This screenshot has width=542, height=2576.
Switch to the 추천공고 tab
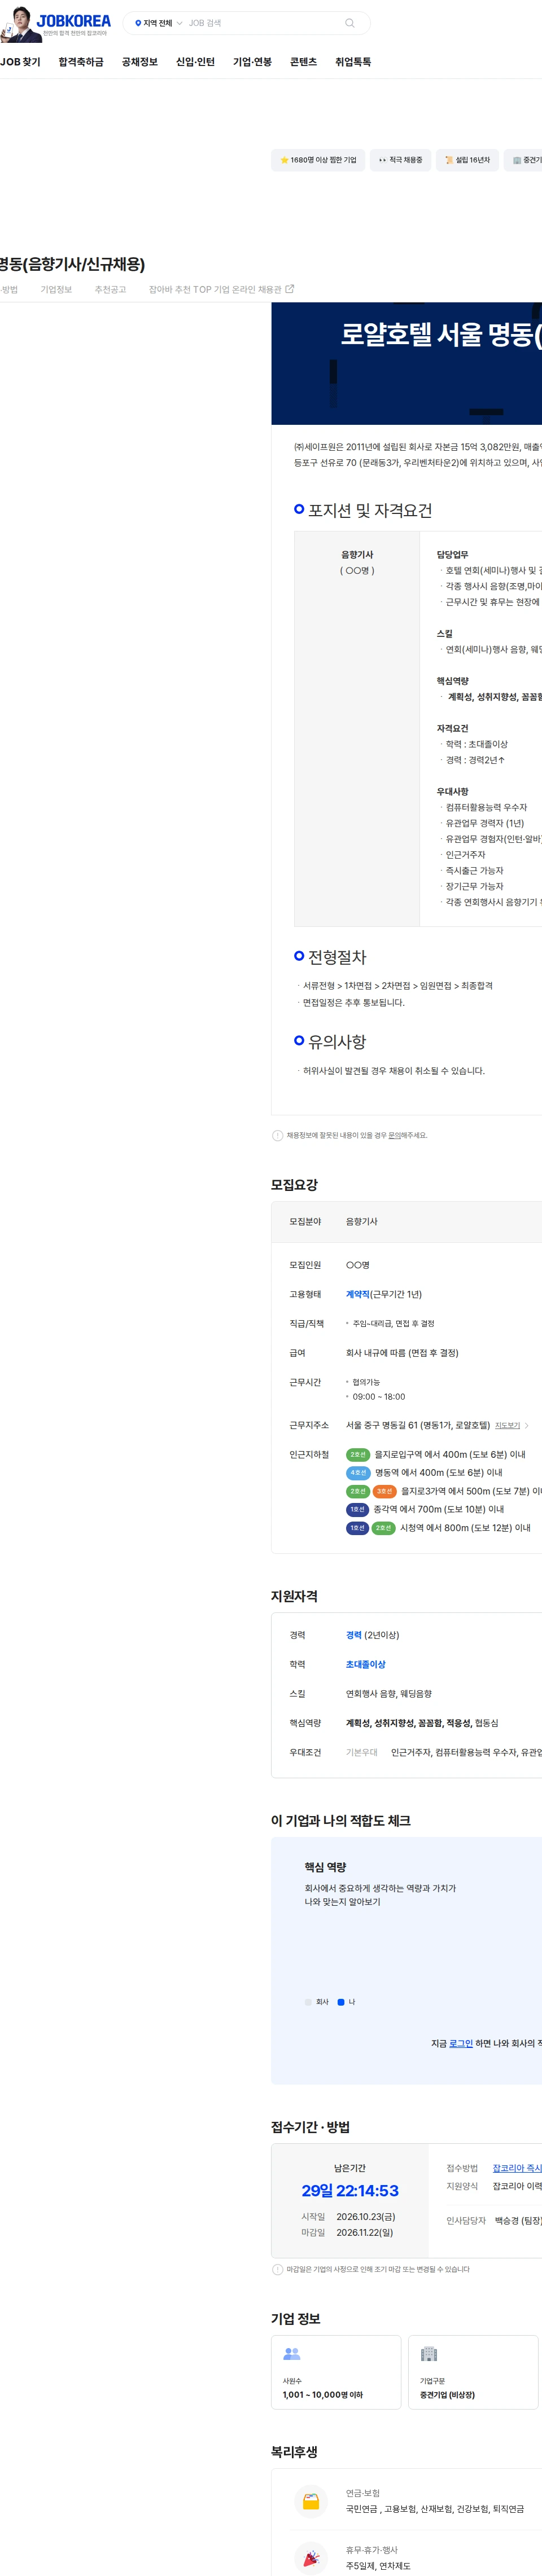click(110, 290)
